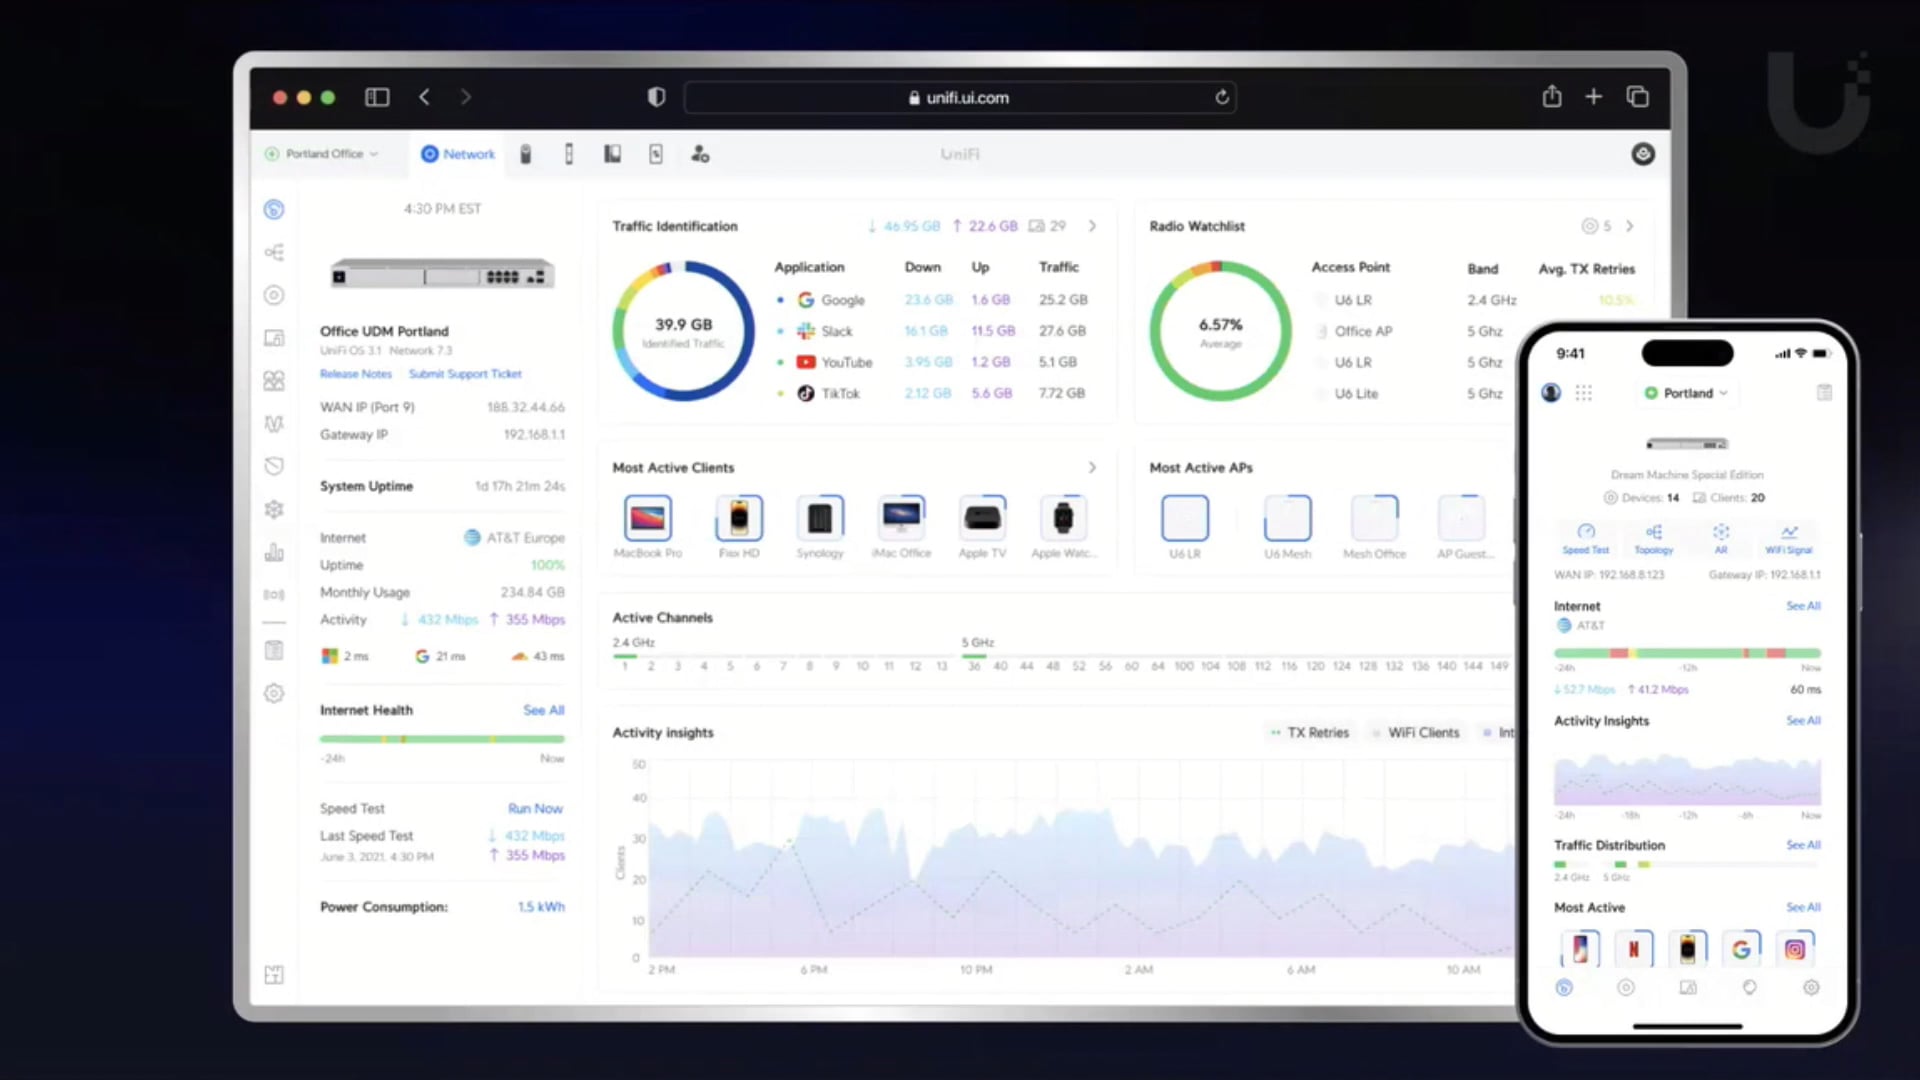Open the Portland Office site dropdown

click(322, 154)
